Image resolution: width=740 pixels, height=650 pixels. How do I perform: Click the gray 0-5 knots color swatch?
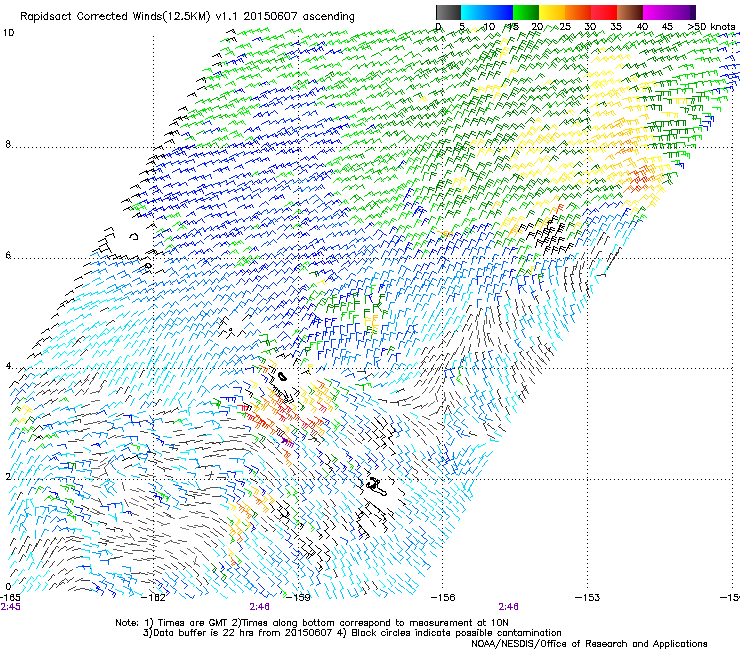(x=448, y=12)
